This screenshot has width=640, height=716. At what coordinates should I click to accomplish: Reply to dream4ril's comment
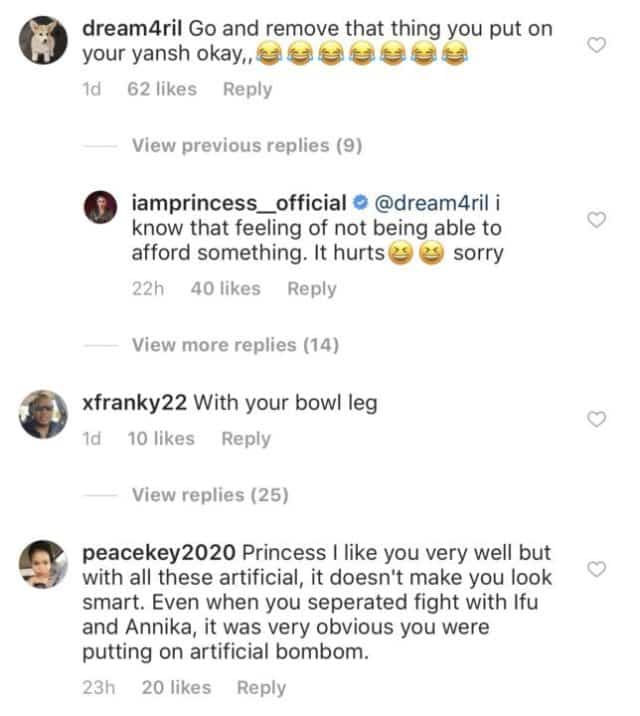pyautogui.click(x=247, y=89)
